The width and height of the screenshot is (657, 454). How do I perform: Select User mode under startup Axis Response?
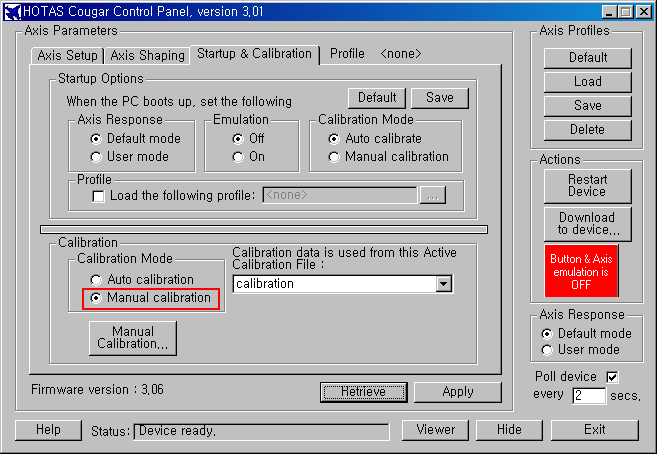(x=129, y=157)
